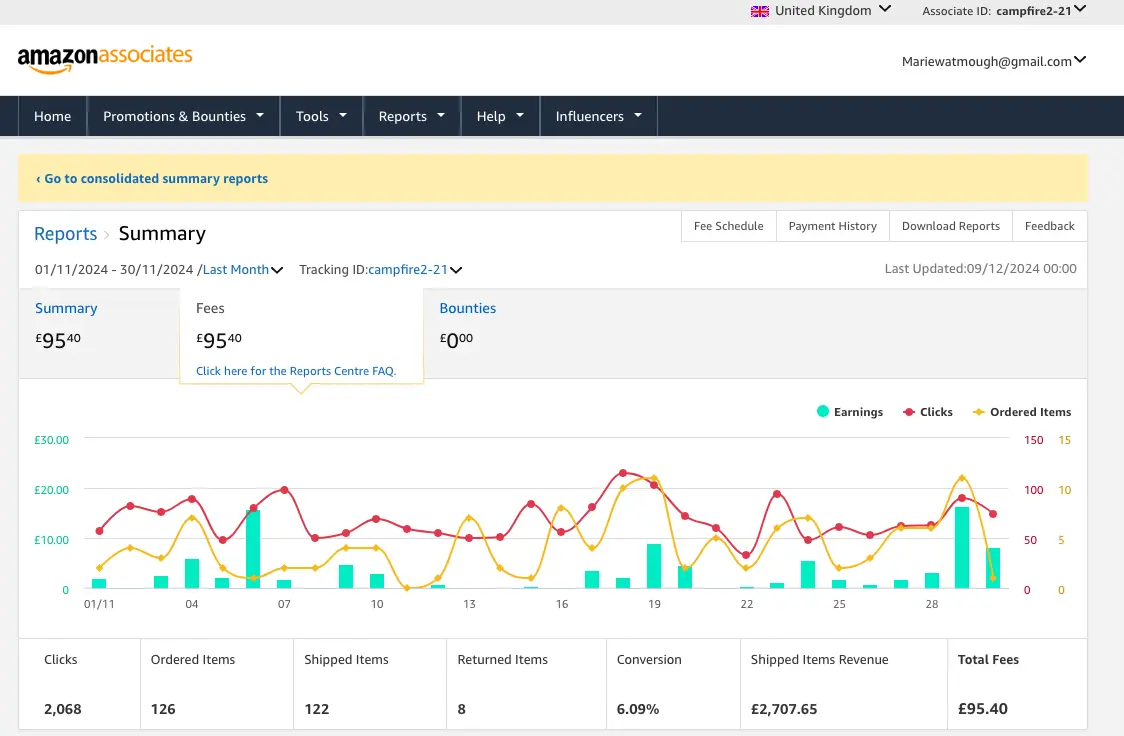Click the Returned Items value 8
1124x736 pixels.
click(x=462, y=709)
